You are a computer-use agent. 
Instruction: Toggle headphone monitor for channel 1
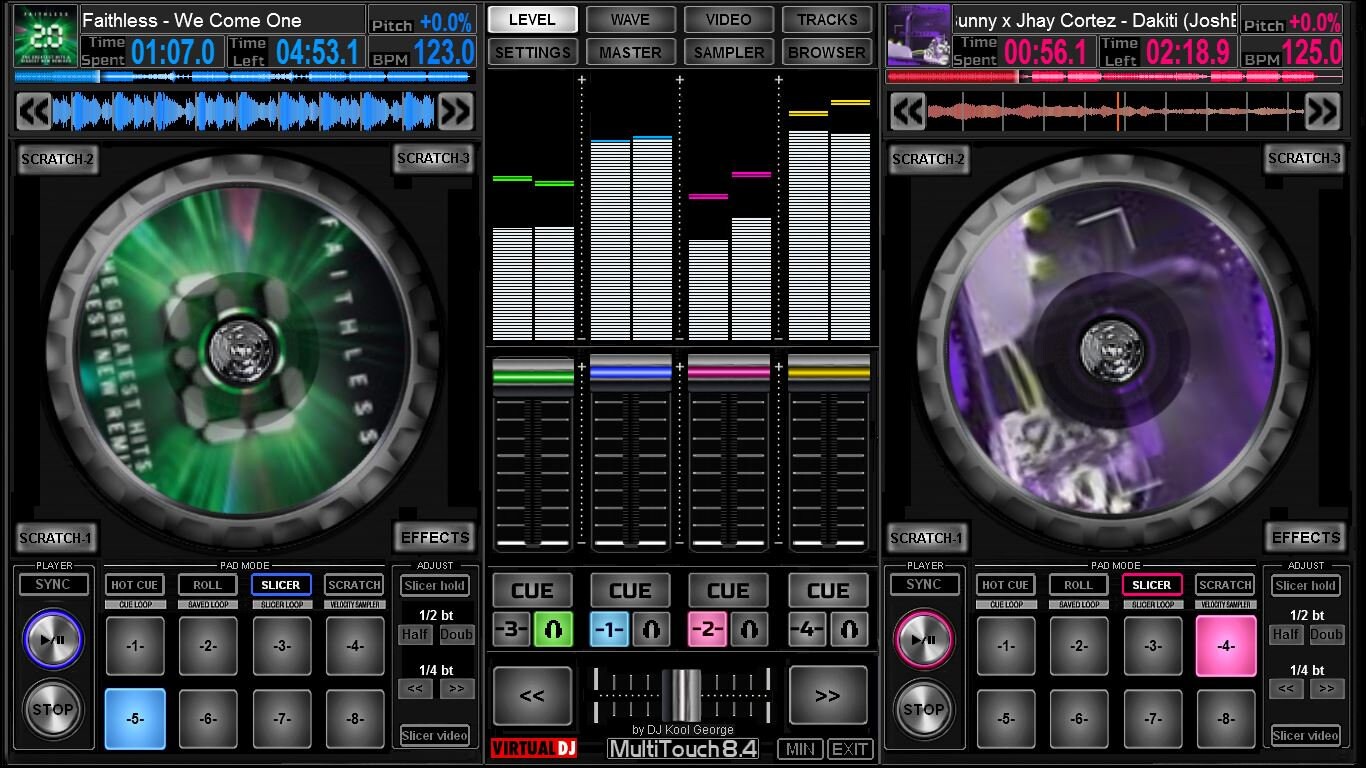tap(650, 629)
